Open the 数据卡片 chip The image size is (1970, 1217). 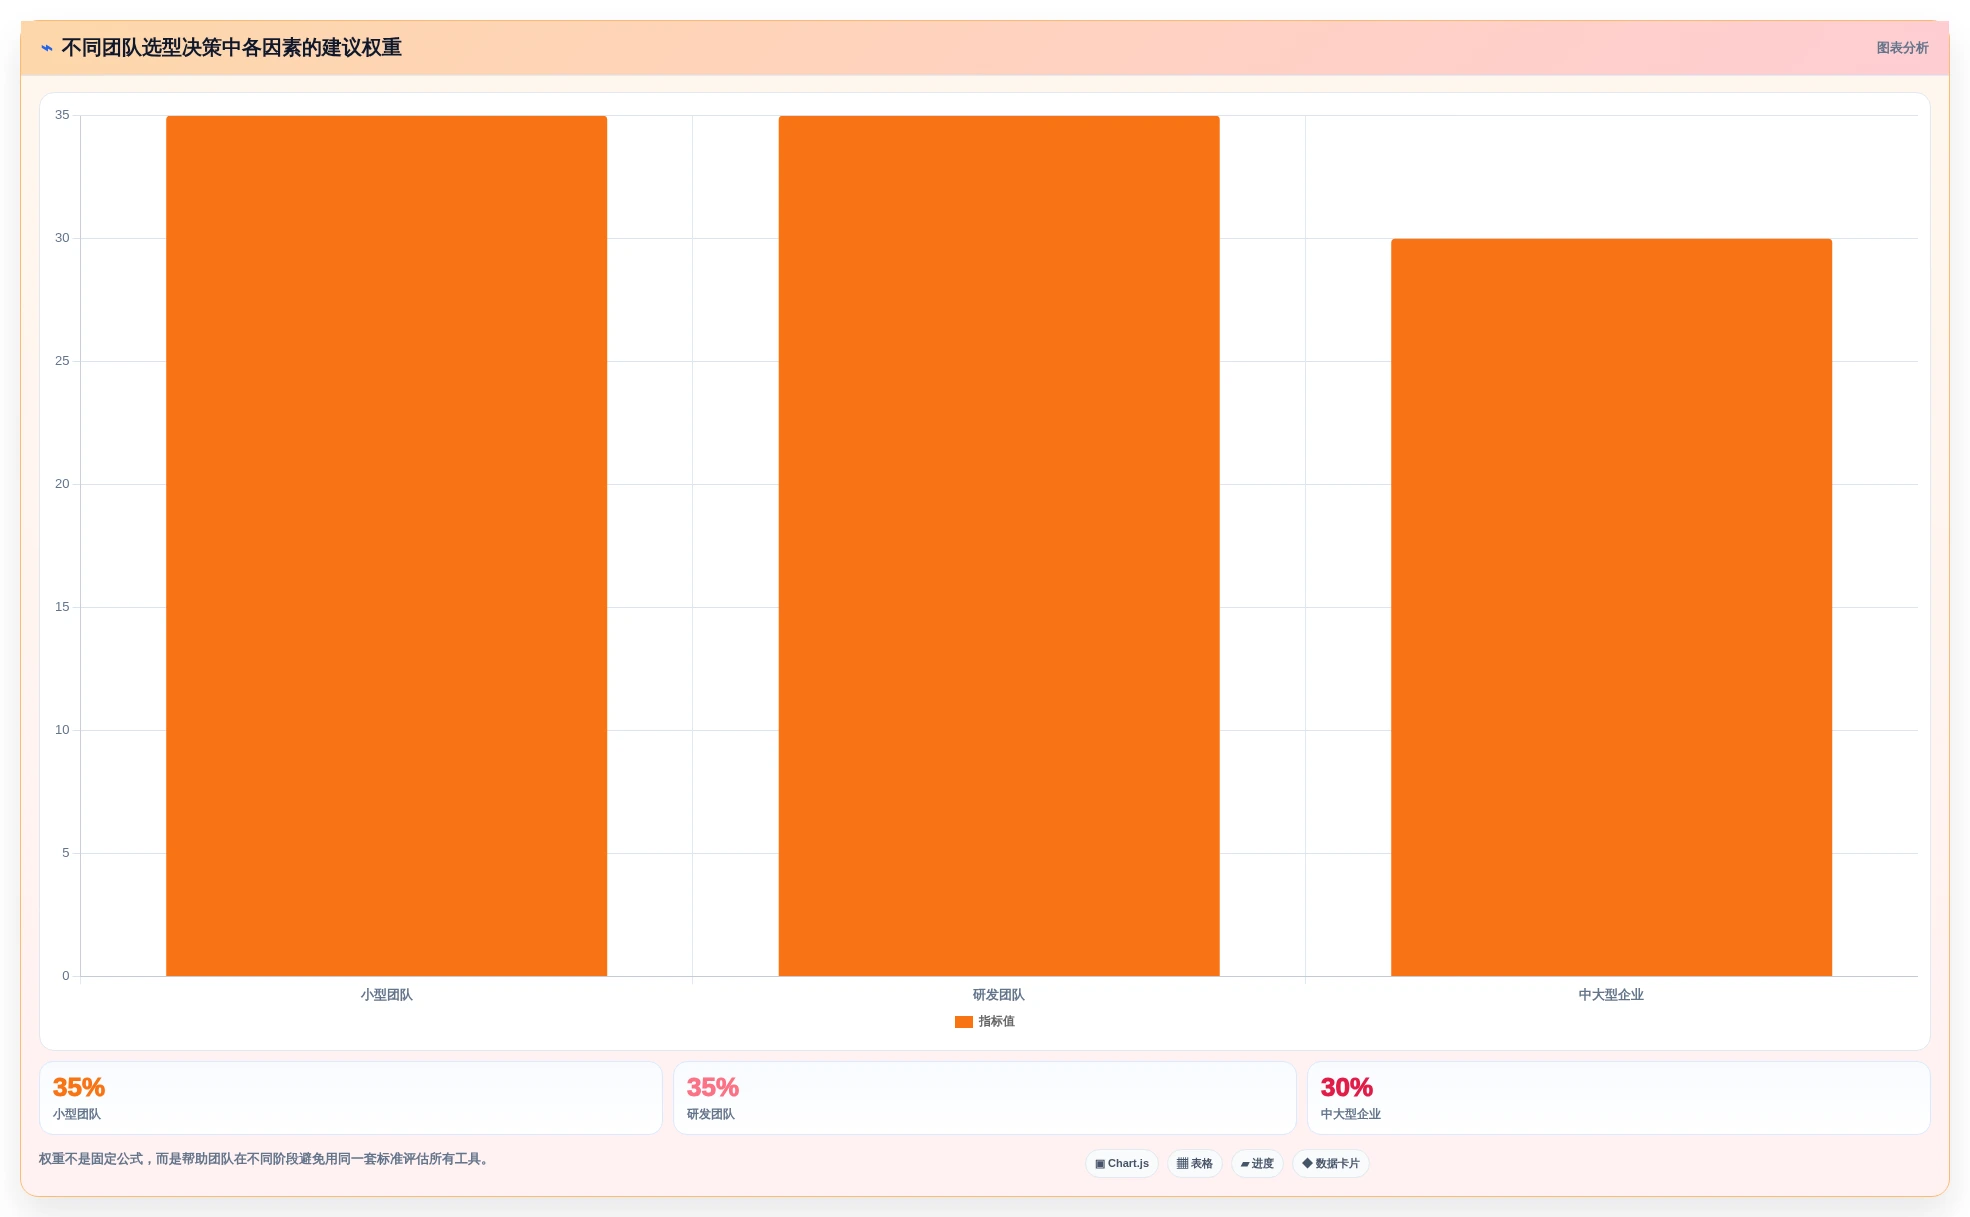(1331, 1164)
